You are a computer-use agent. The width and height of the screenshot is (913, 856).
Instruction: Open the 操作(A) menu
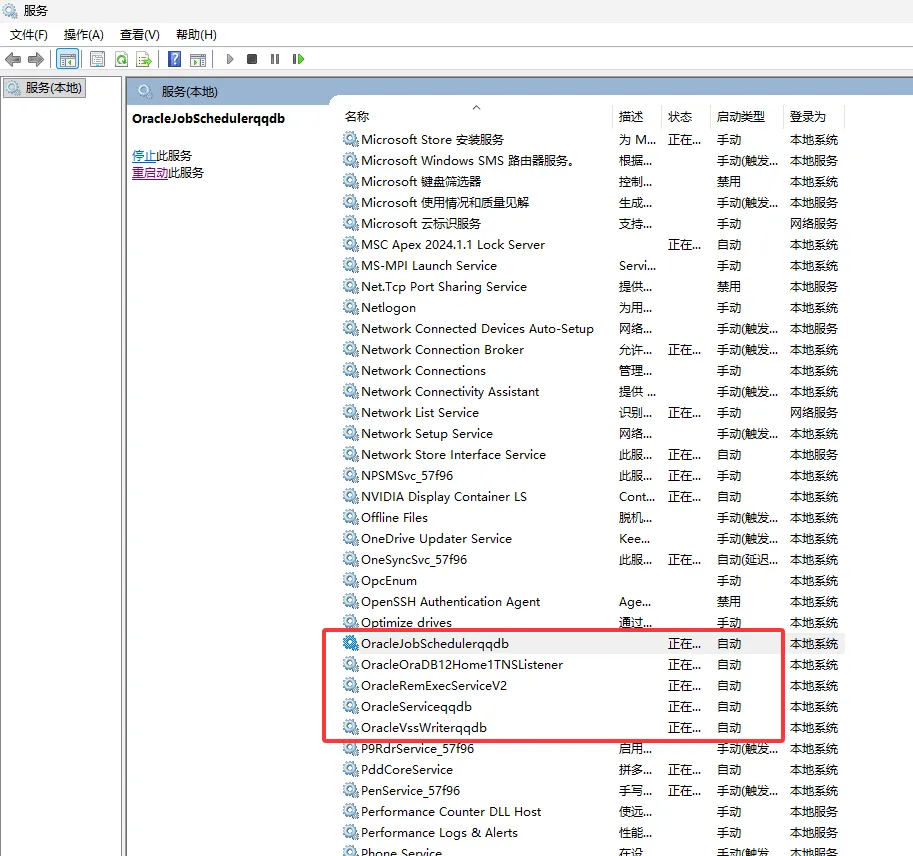(x=84, y=35)
